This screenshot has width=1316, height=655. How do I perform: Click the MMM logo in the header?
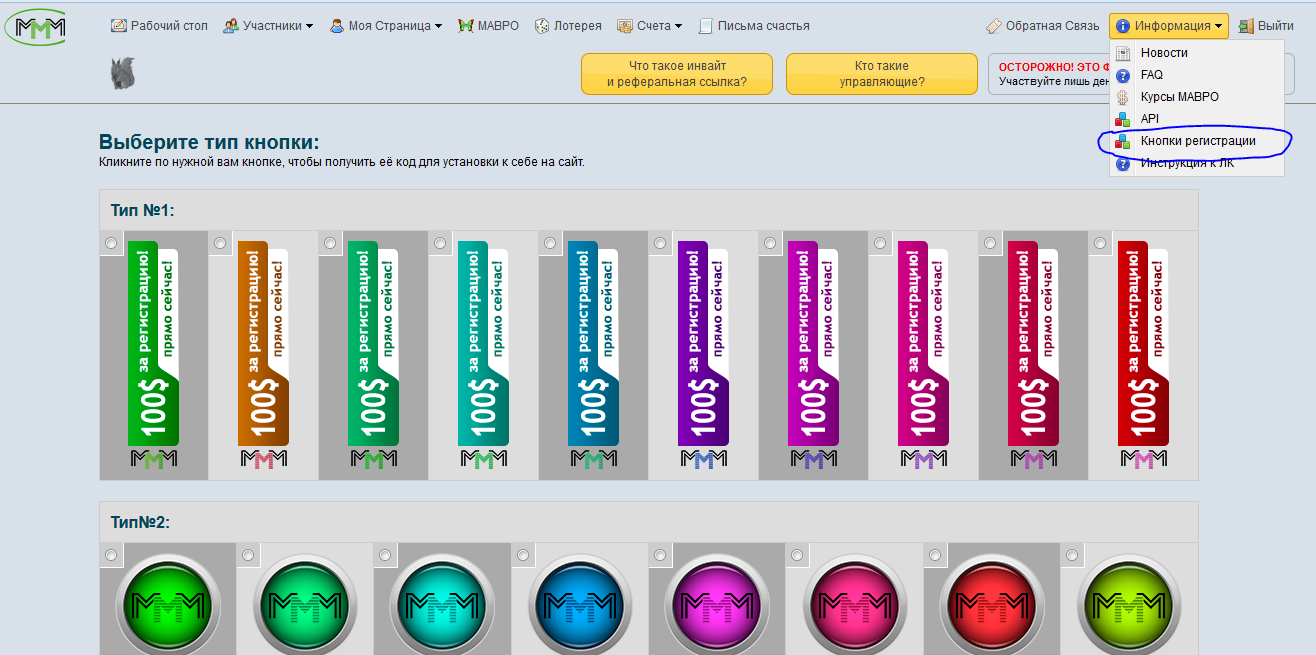[35, 26]
